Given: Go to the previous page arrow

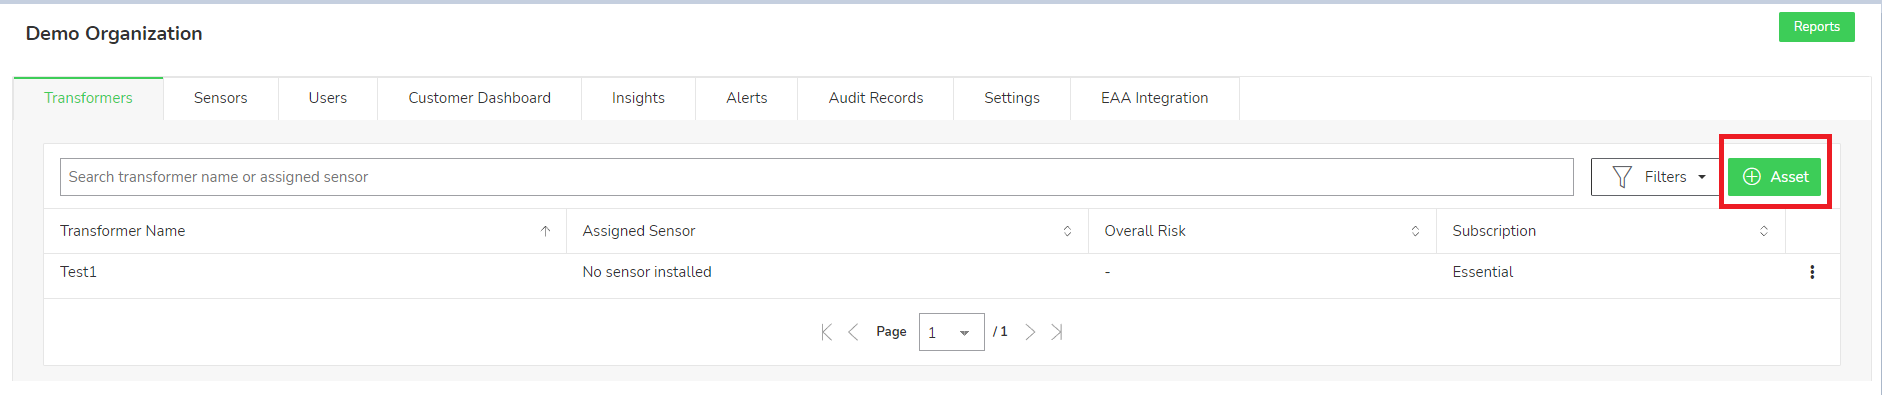Looking at the screenshot, I should coord(853,332).
